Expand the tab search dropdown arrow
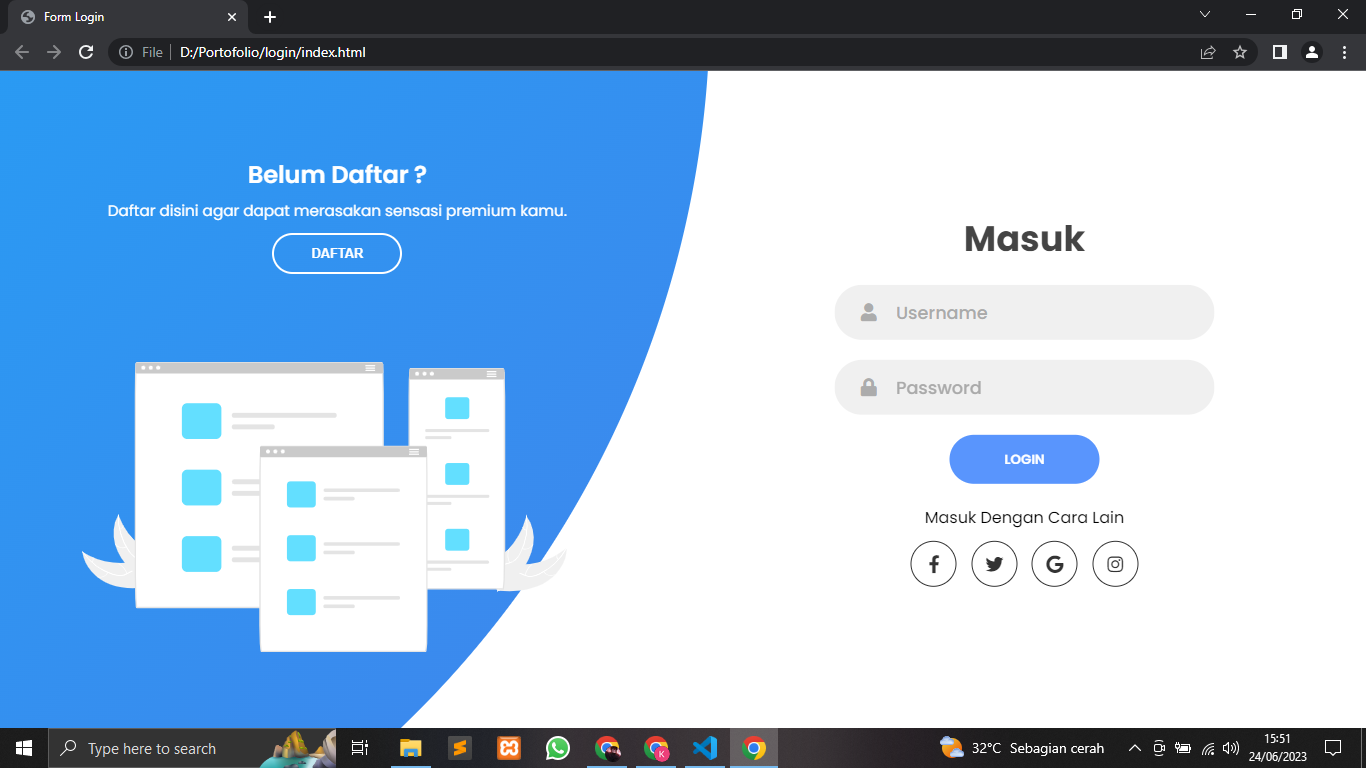 tap(1205, 15)
